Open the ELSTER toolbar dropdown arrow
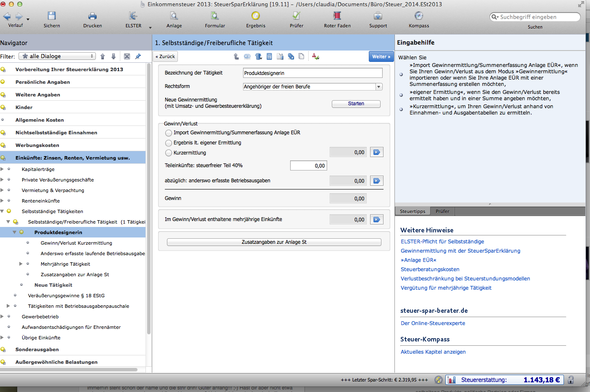The width and height of the screenshot is (590, 392). pos(150,27)
